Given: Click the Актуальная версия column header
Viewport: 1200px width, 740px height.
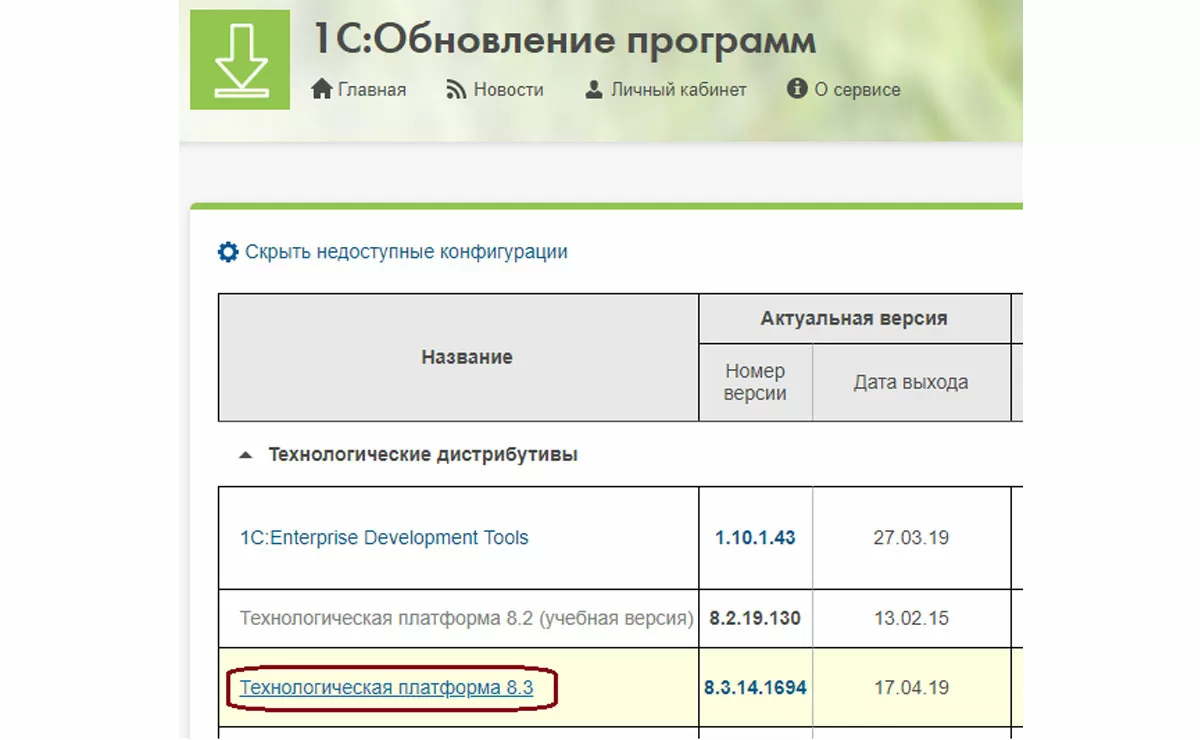Looking at the screenshot, I should click(854, 319).
